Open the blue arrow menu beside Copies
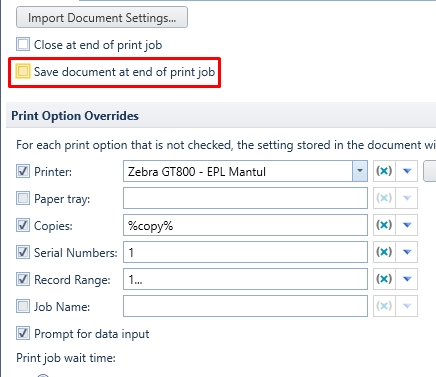 (x=407, y=225)
